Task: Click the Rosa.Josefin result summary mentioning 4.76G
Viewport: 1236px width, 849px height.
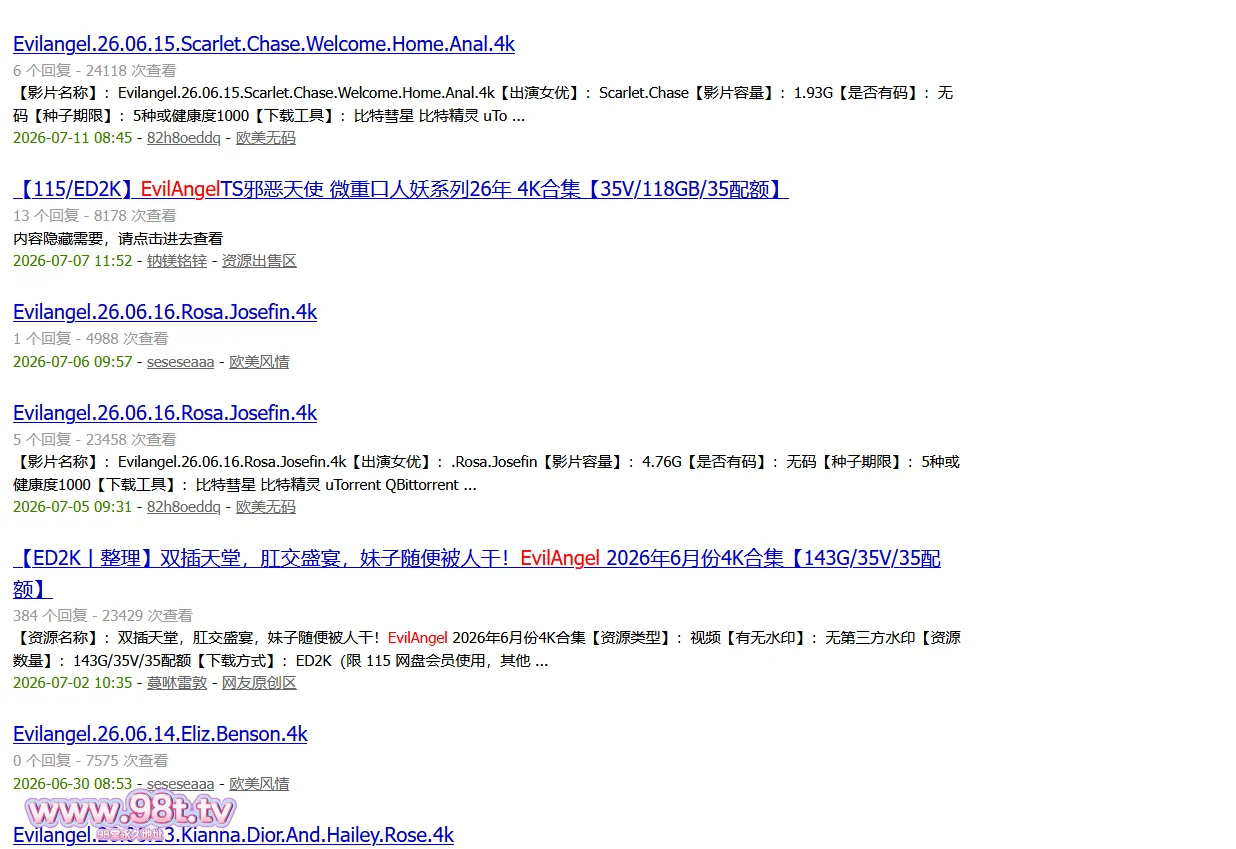Action: (x=487, y=473)
